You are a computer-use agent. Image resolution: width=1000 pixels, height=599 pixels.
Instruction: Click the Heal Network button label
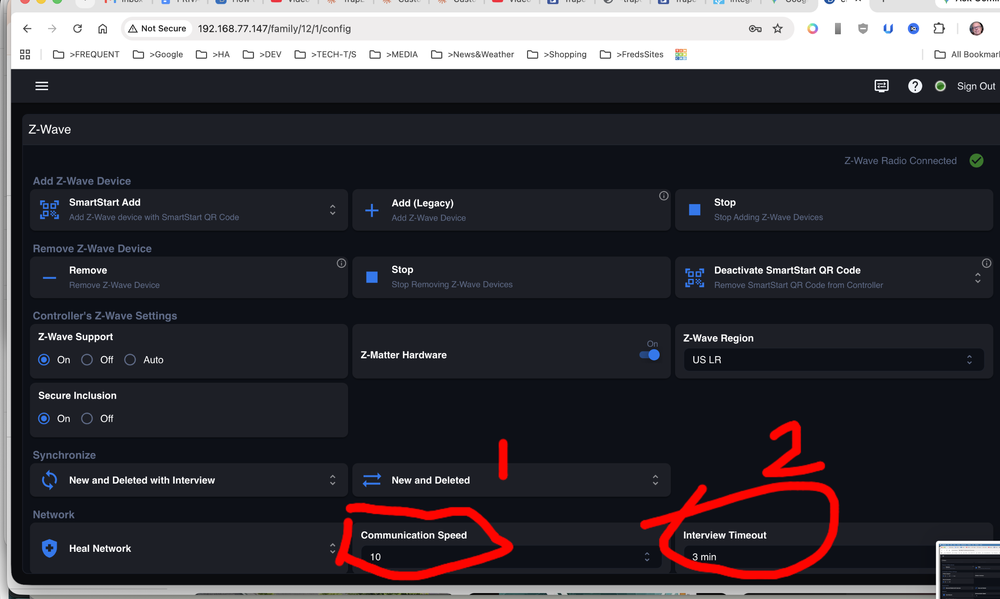click(100, 549)
